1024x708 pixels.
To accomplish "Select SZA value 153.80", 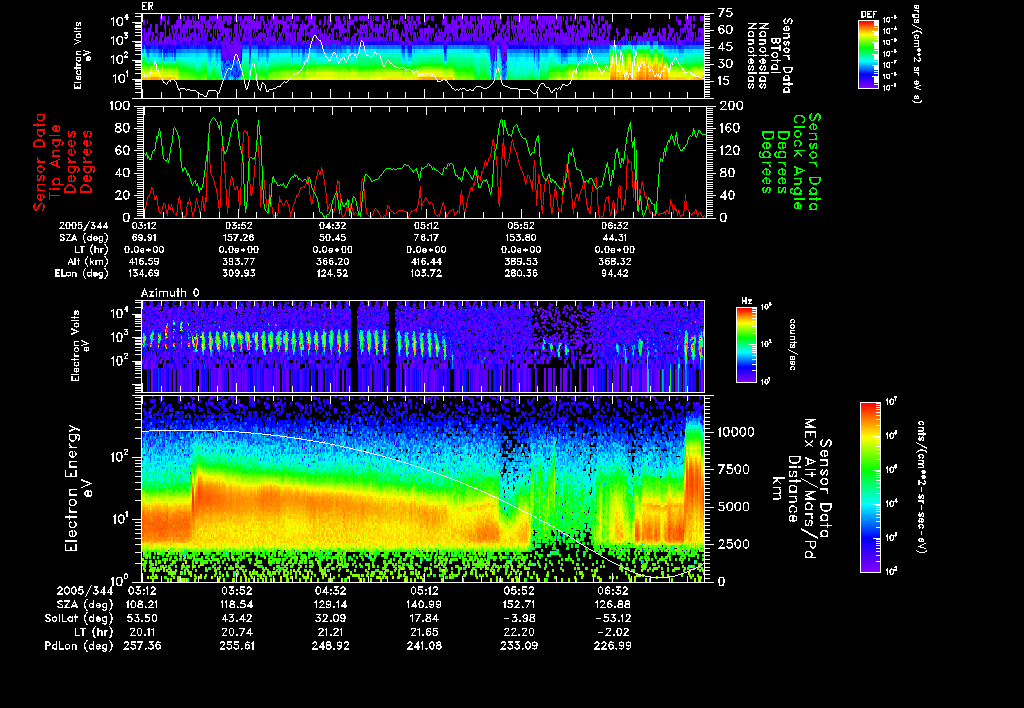I will (x=520, y=238).
